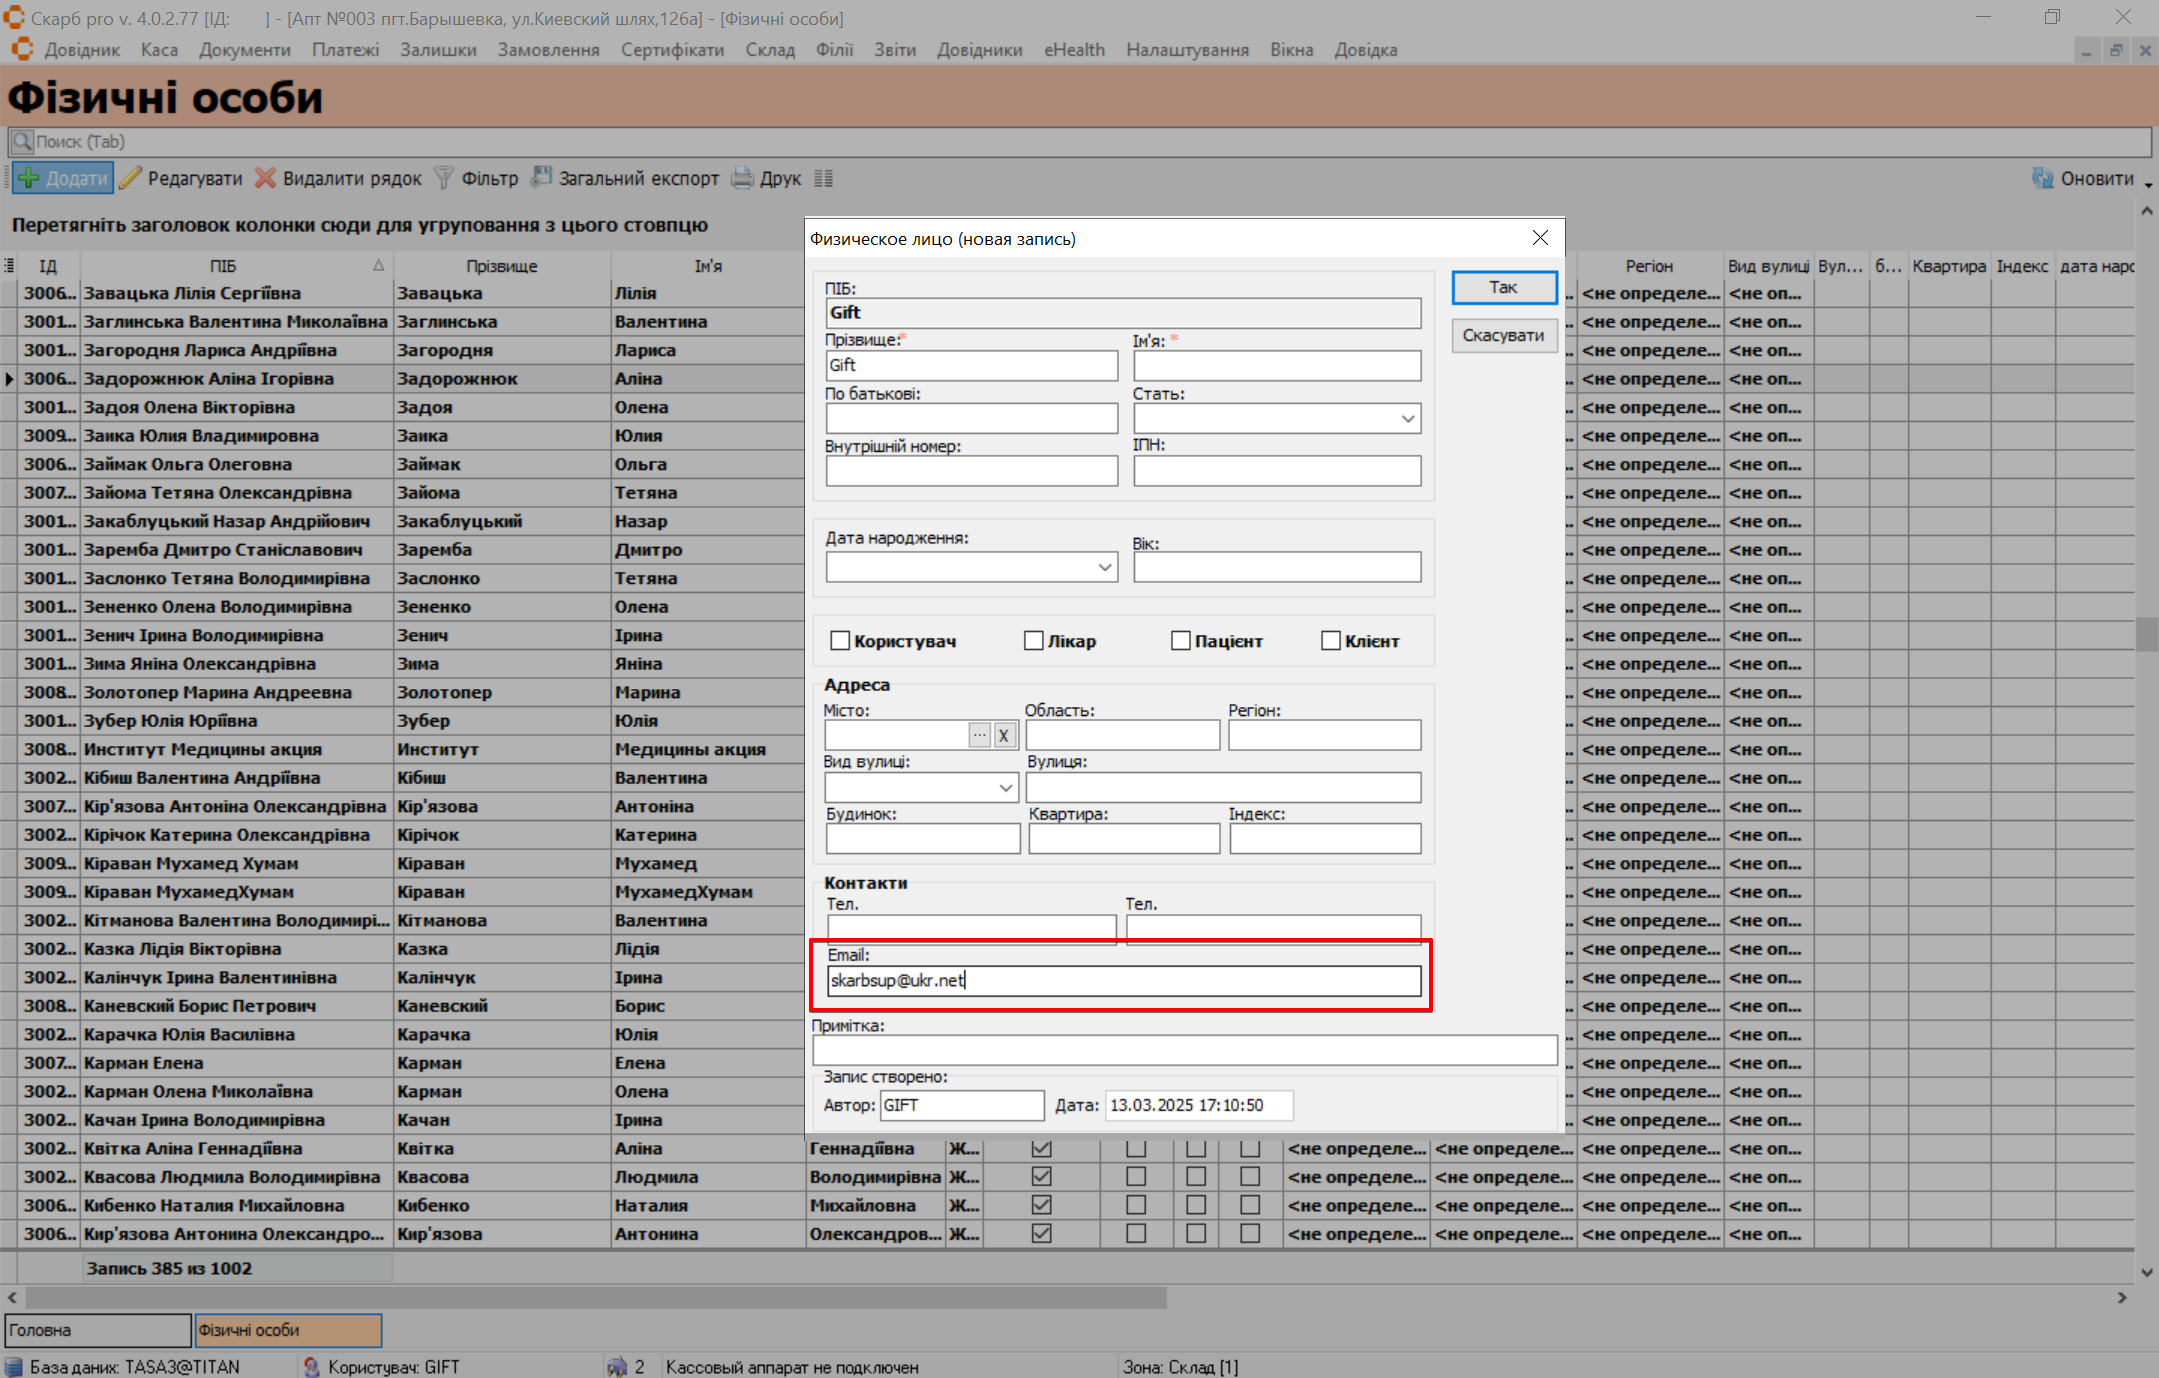Enable the Користувач checkbox
This screenshot has height=1378, width=2159.
pyautogui.click(x=840, y=641)
